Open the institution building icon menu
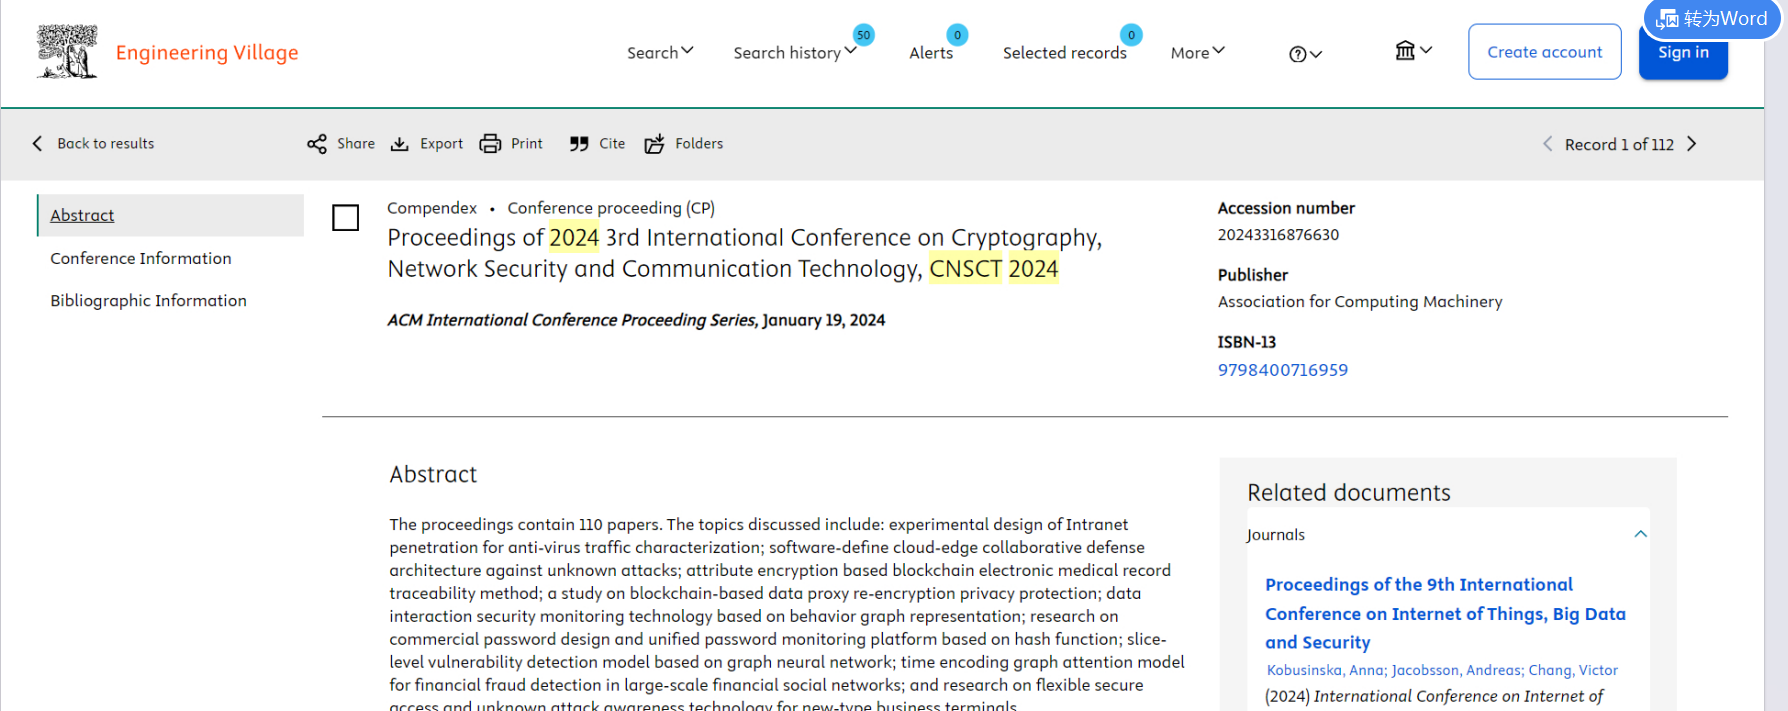The height and width of the screenshot is (711, 1788). [x=1405, y=50]
